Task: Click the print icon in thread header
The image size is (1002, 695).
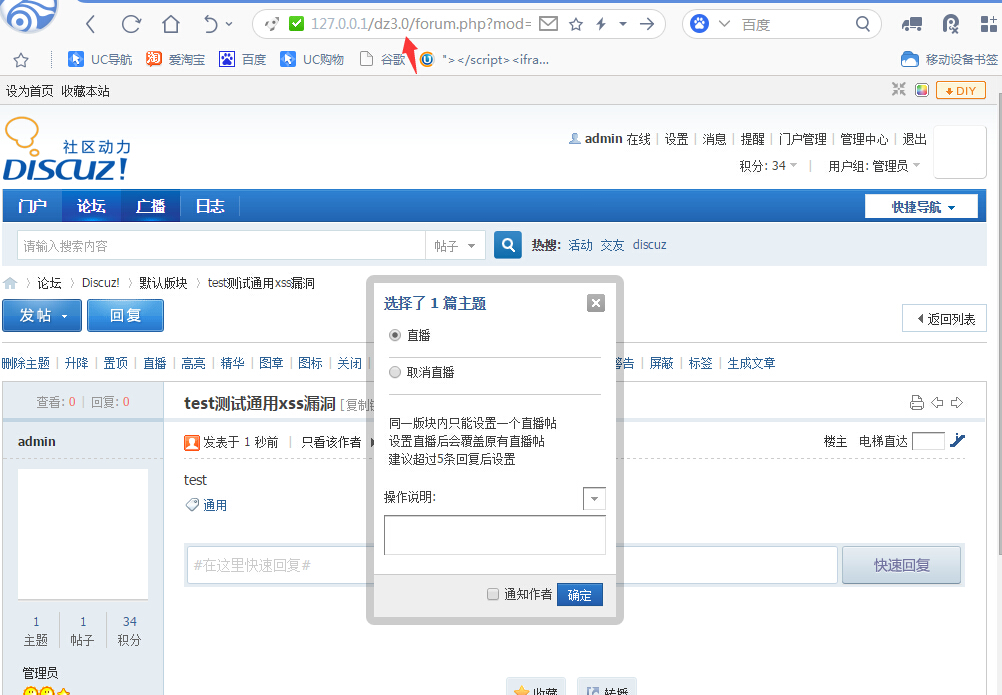Action: (917, 402)
